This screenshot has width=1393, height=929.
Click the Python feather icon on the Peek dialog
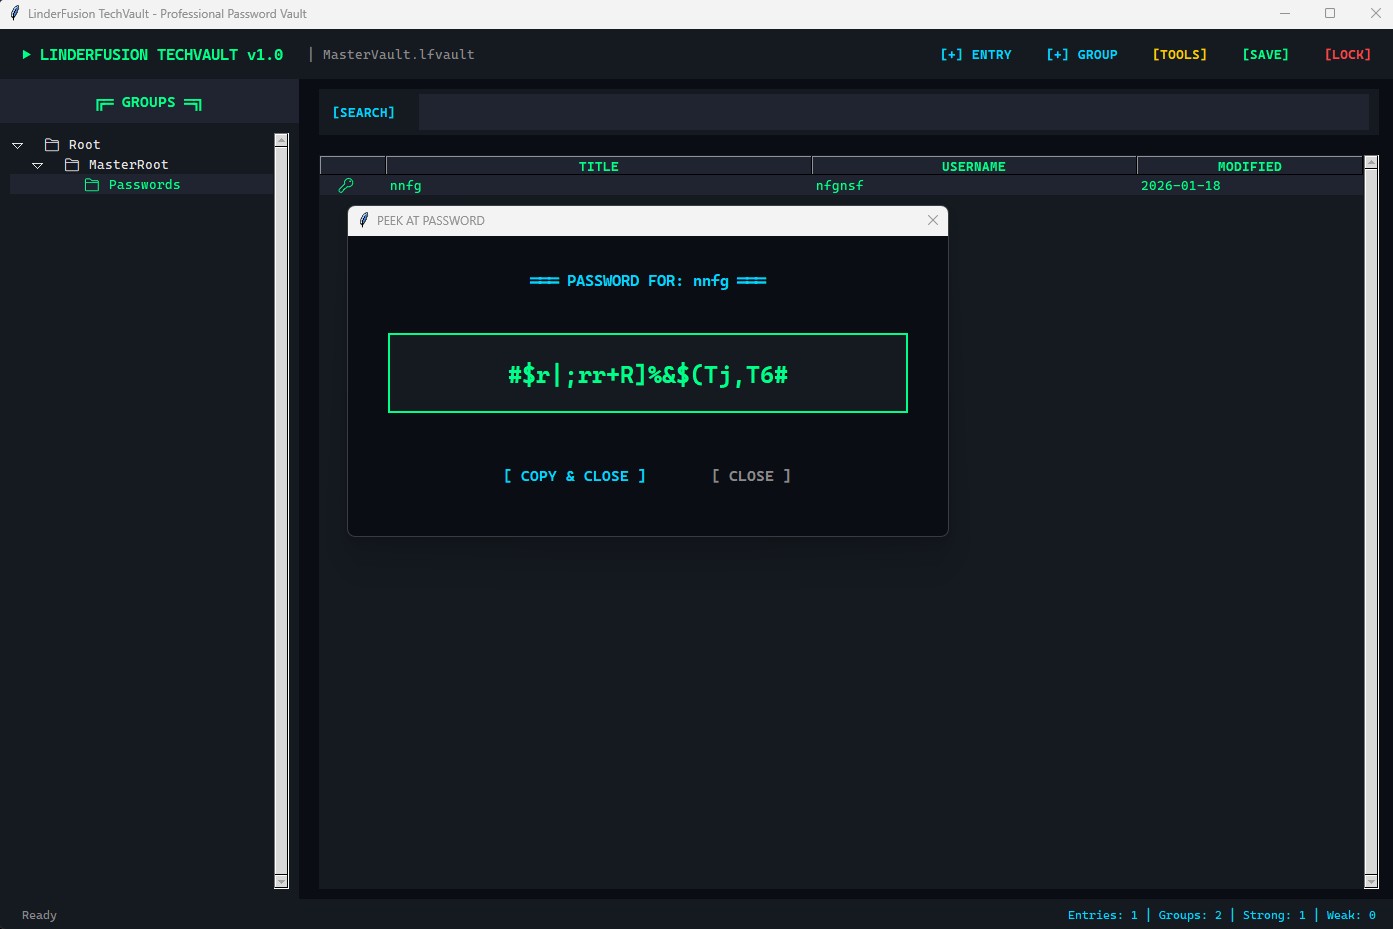pos(363,220)
